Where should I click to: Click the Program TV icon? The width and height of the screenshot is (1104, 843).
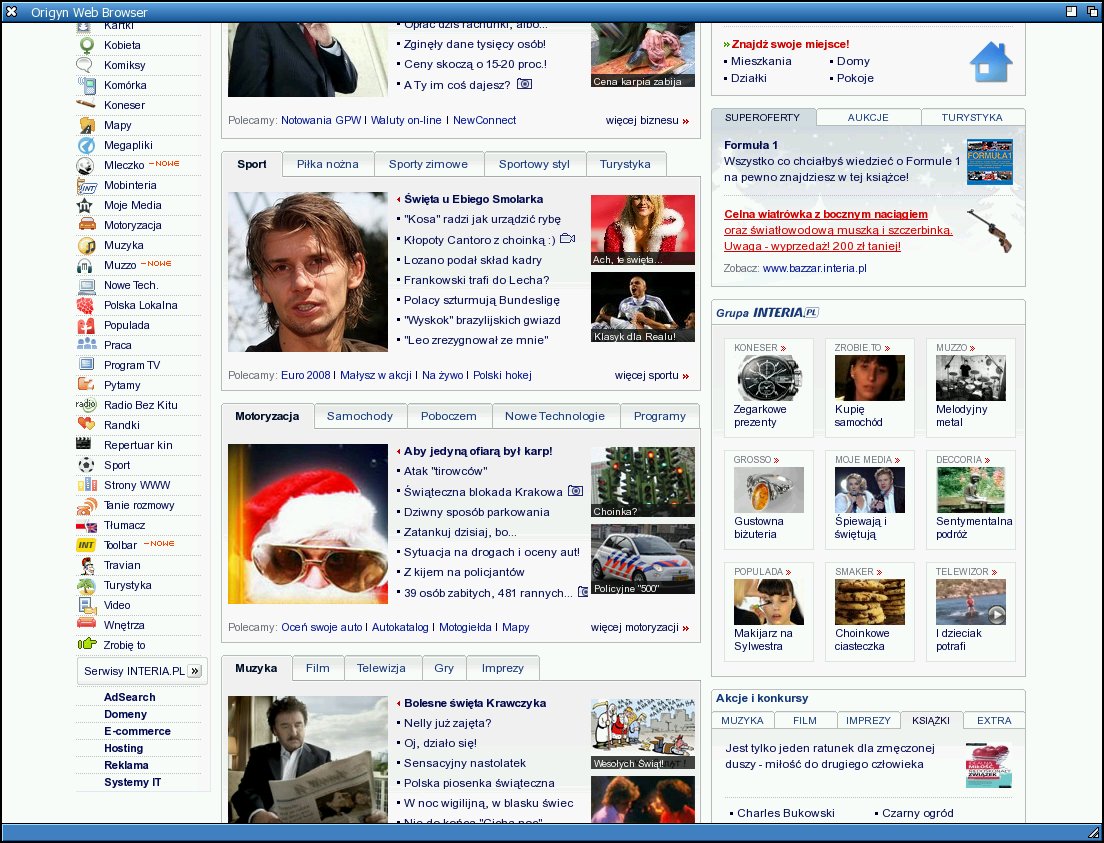point(87,365)
